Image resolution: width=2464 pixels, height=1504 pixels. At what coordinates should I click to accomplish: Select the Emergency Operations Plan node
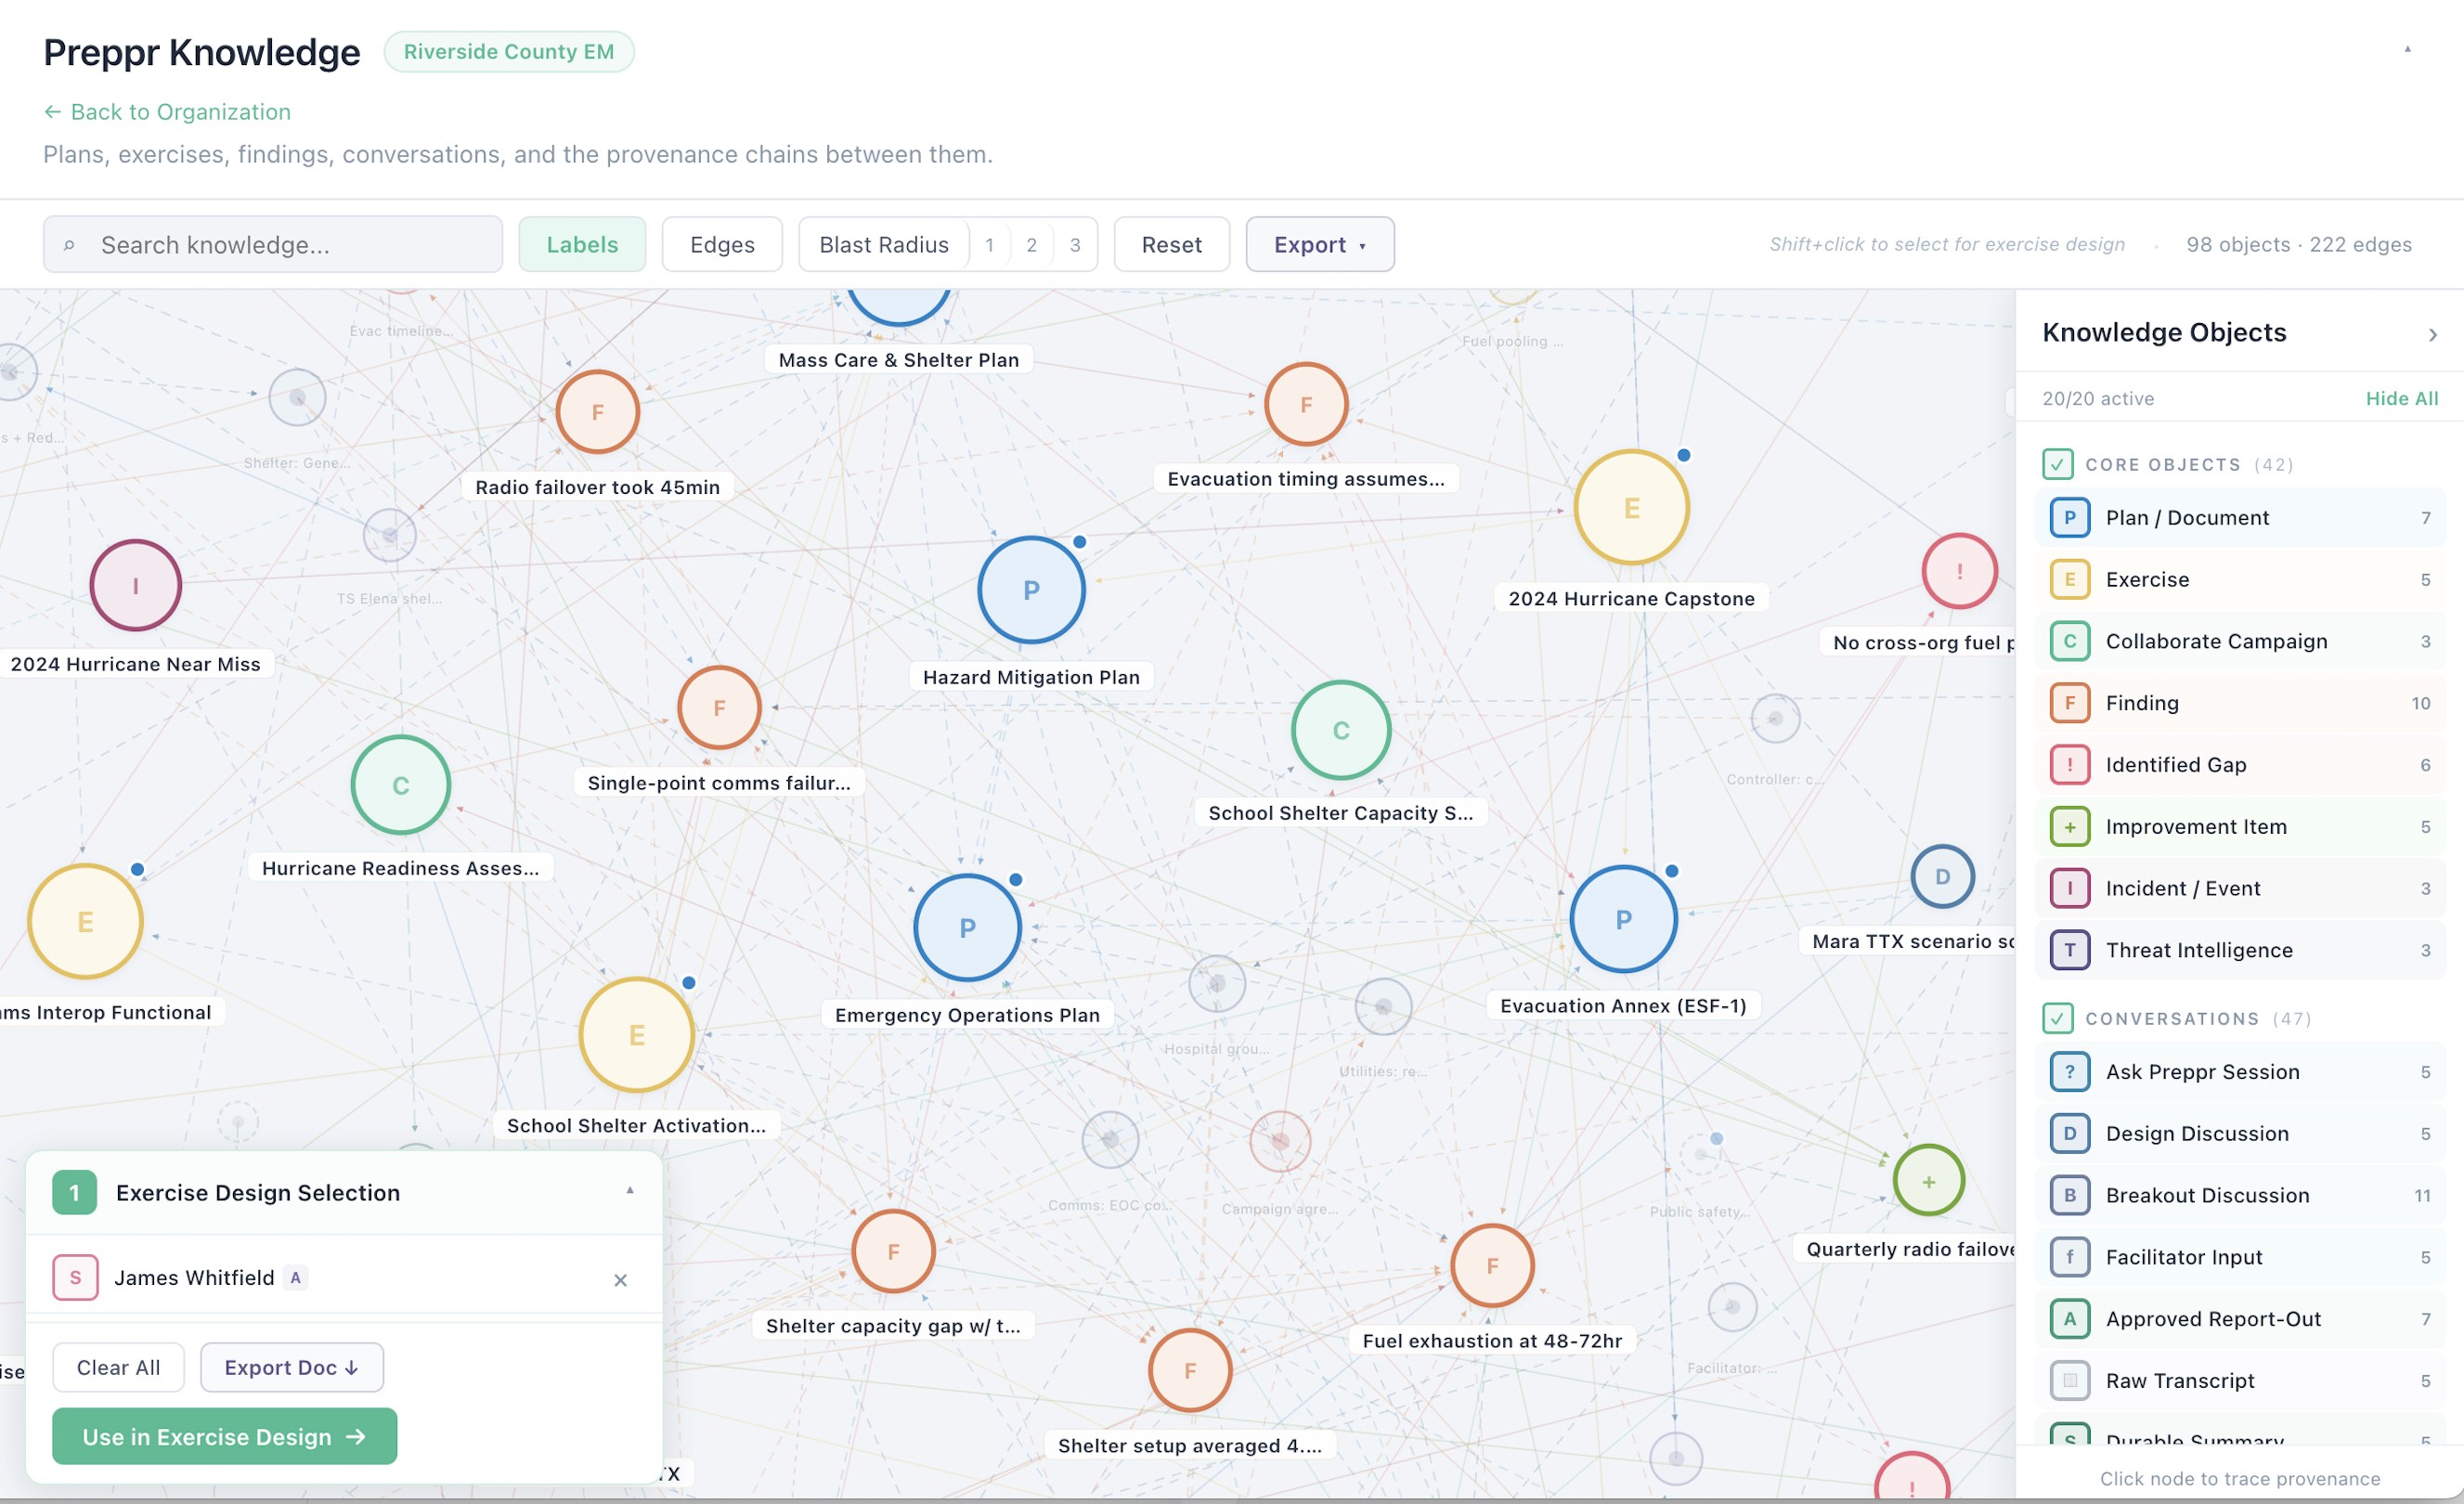pos(967,928)
